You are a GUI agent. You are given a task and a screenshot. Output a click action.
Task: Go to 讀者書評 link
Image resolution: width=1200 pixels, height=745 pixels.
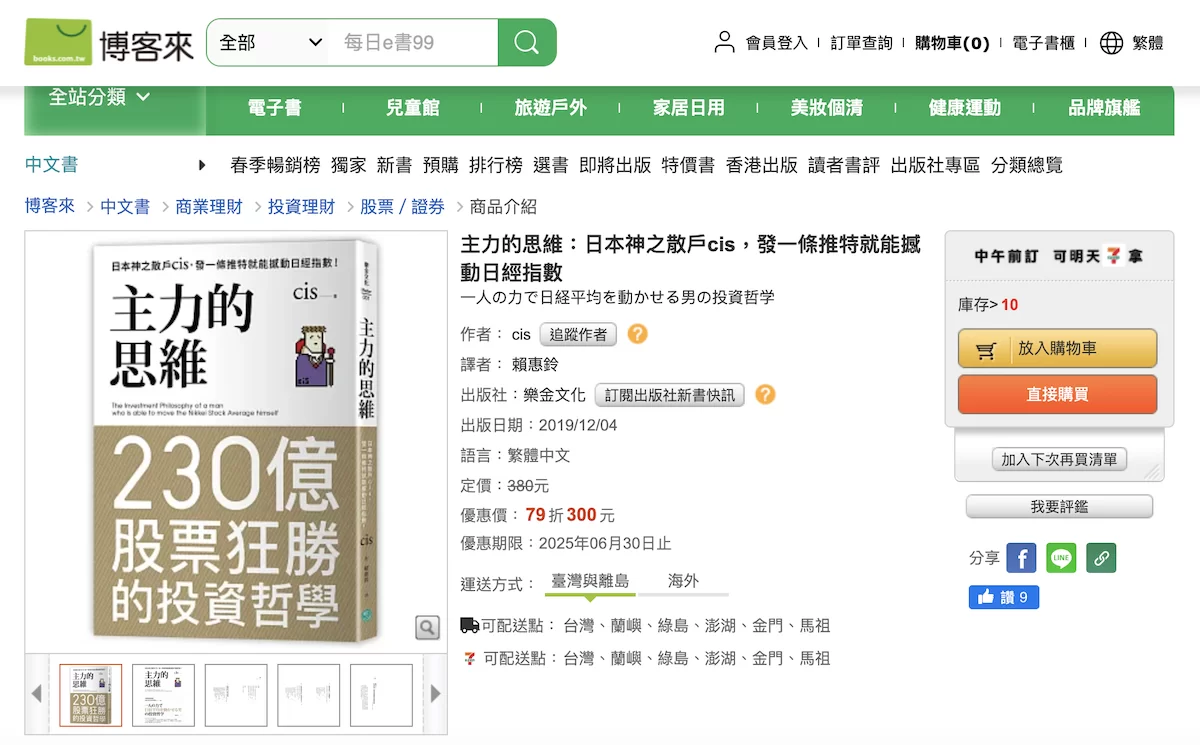click(844, 165)
